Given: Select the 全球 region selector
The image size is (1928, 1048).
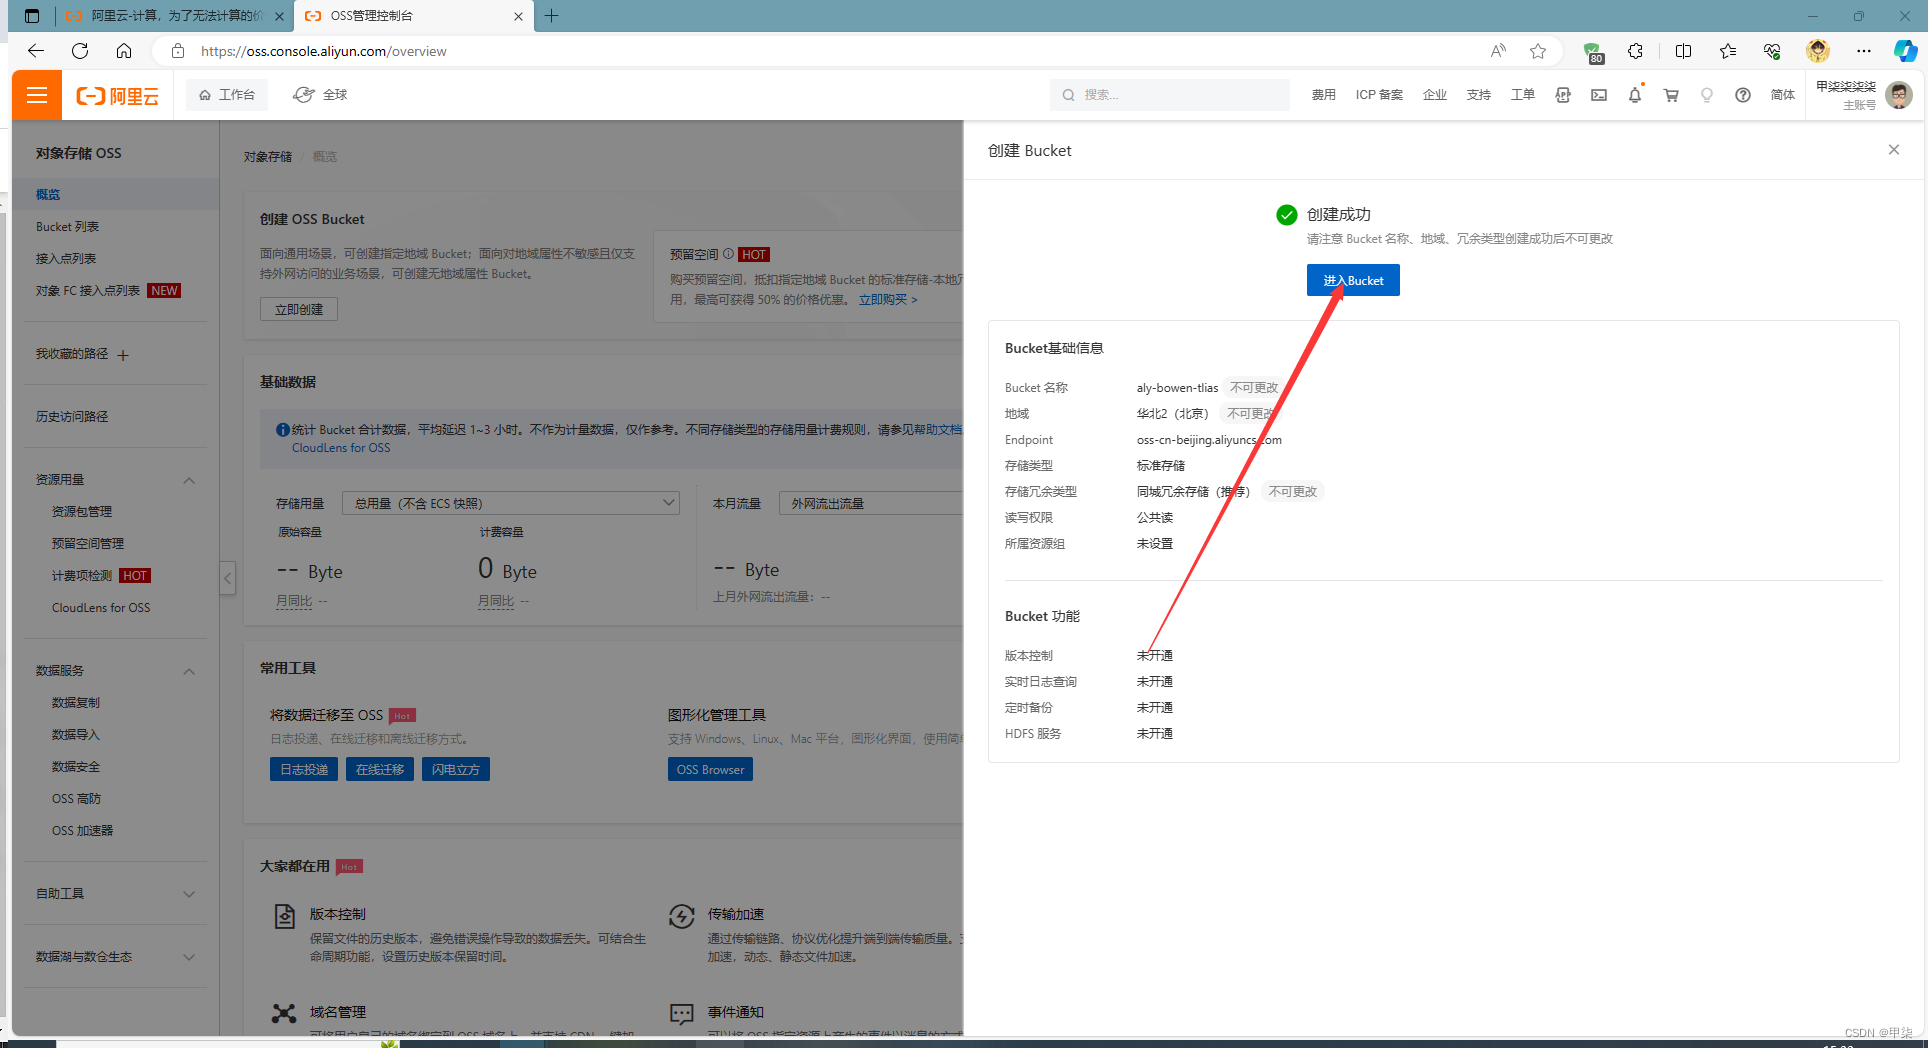Looking at the screenshot, I should point(320,95).
